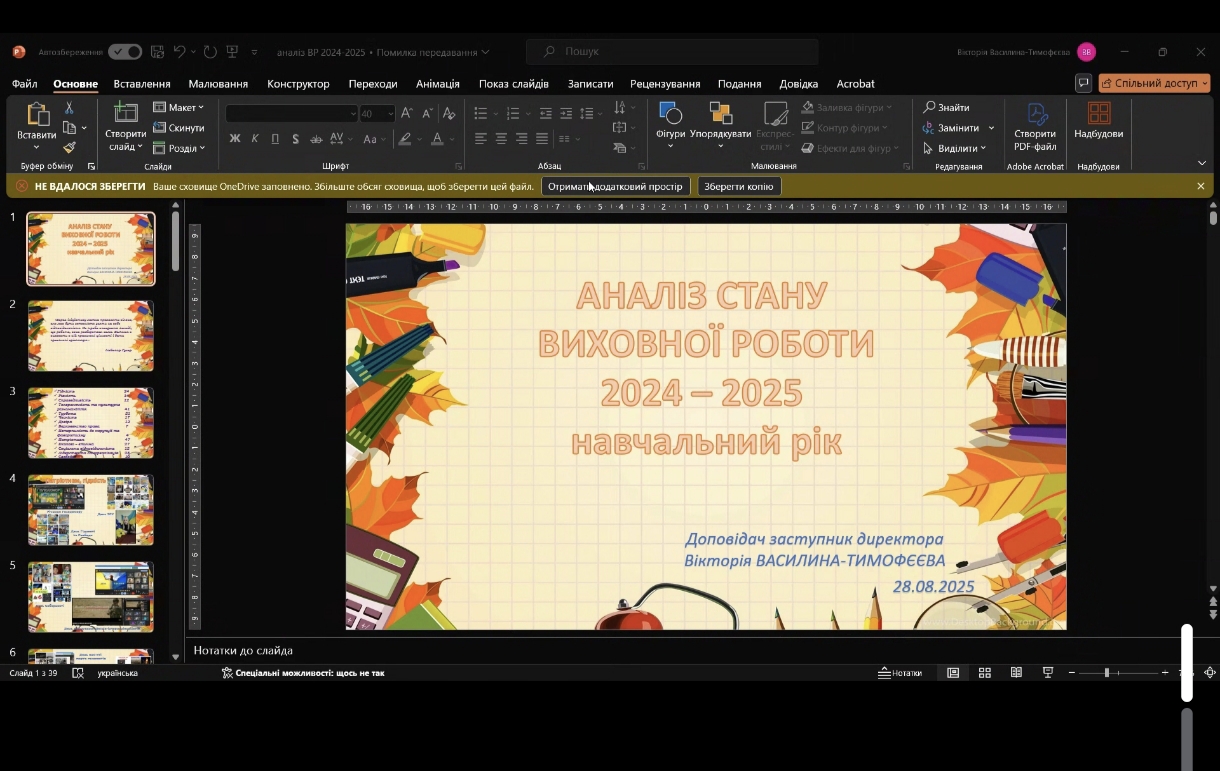Click the Format Painter brush icon

(69, 148)
